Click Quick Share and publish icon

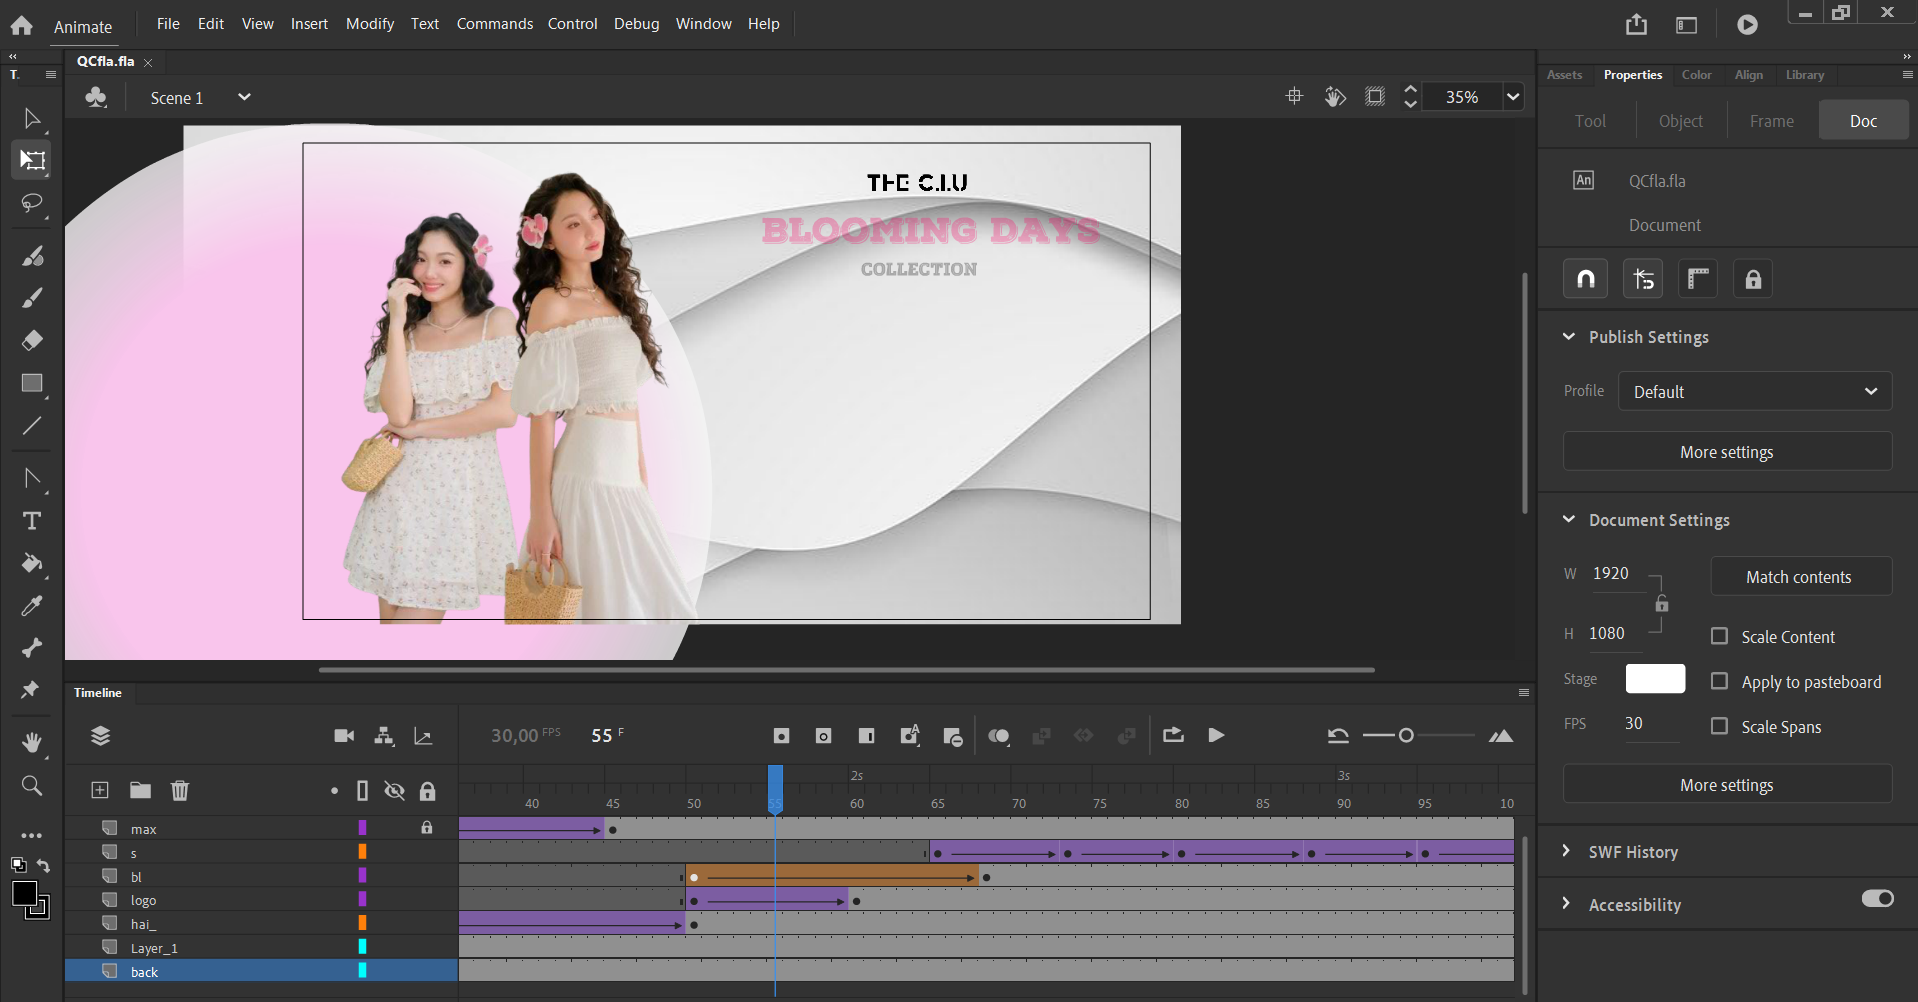(x=1636, y=25)
